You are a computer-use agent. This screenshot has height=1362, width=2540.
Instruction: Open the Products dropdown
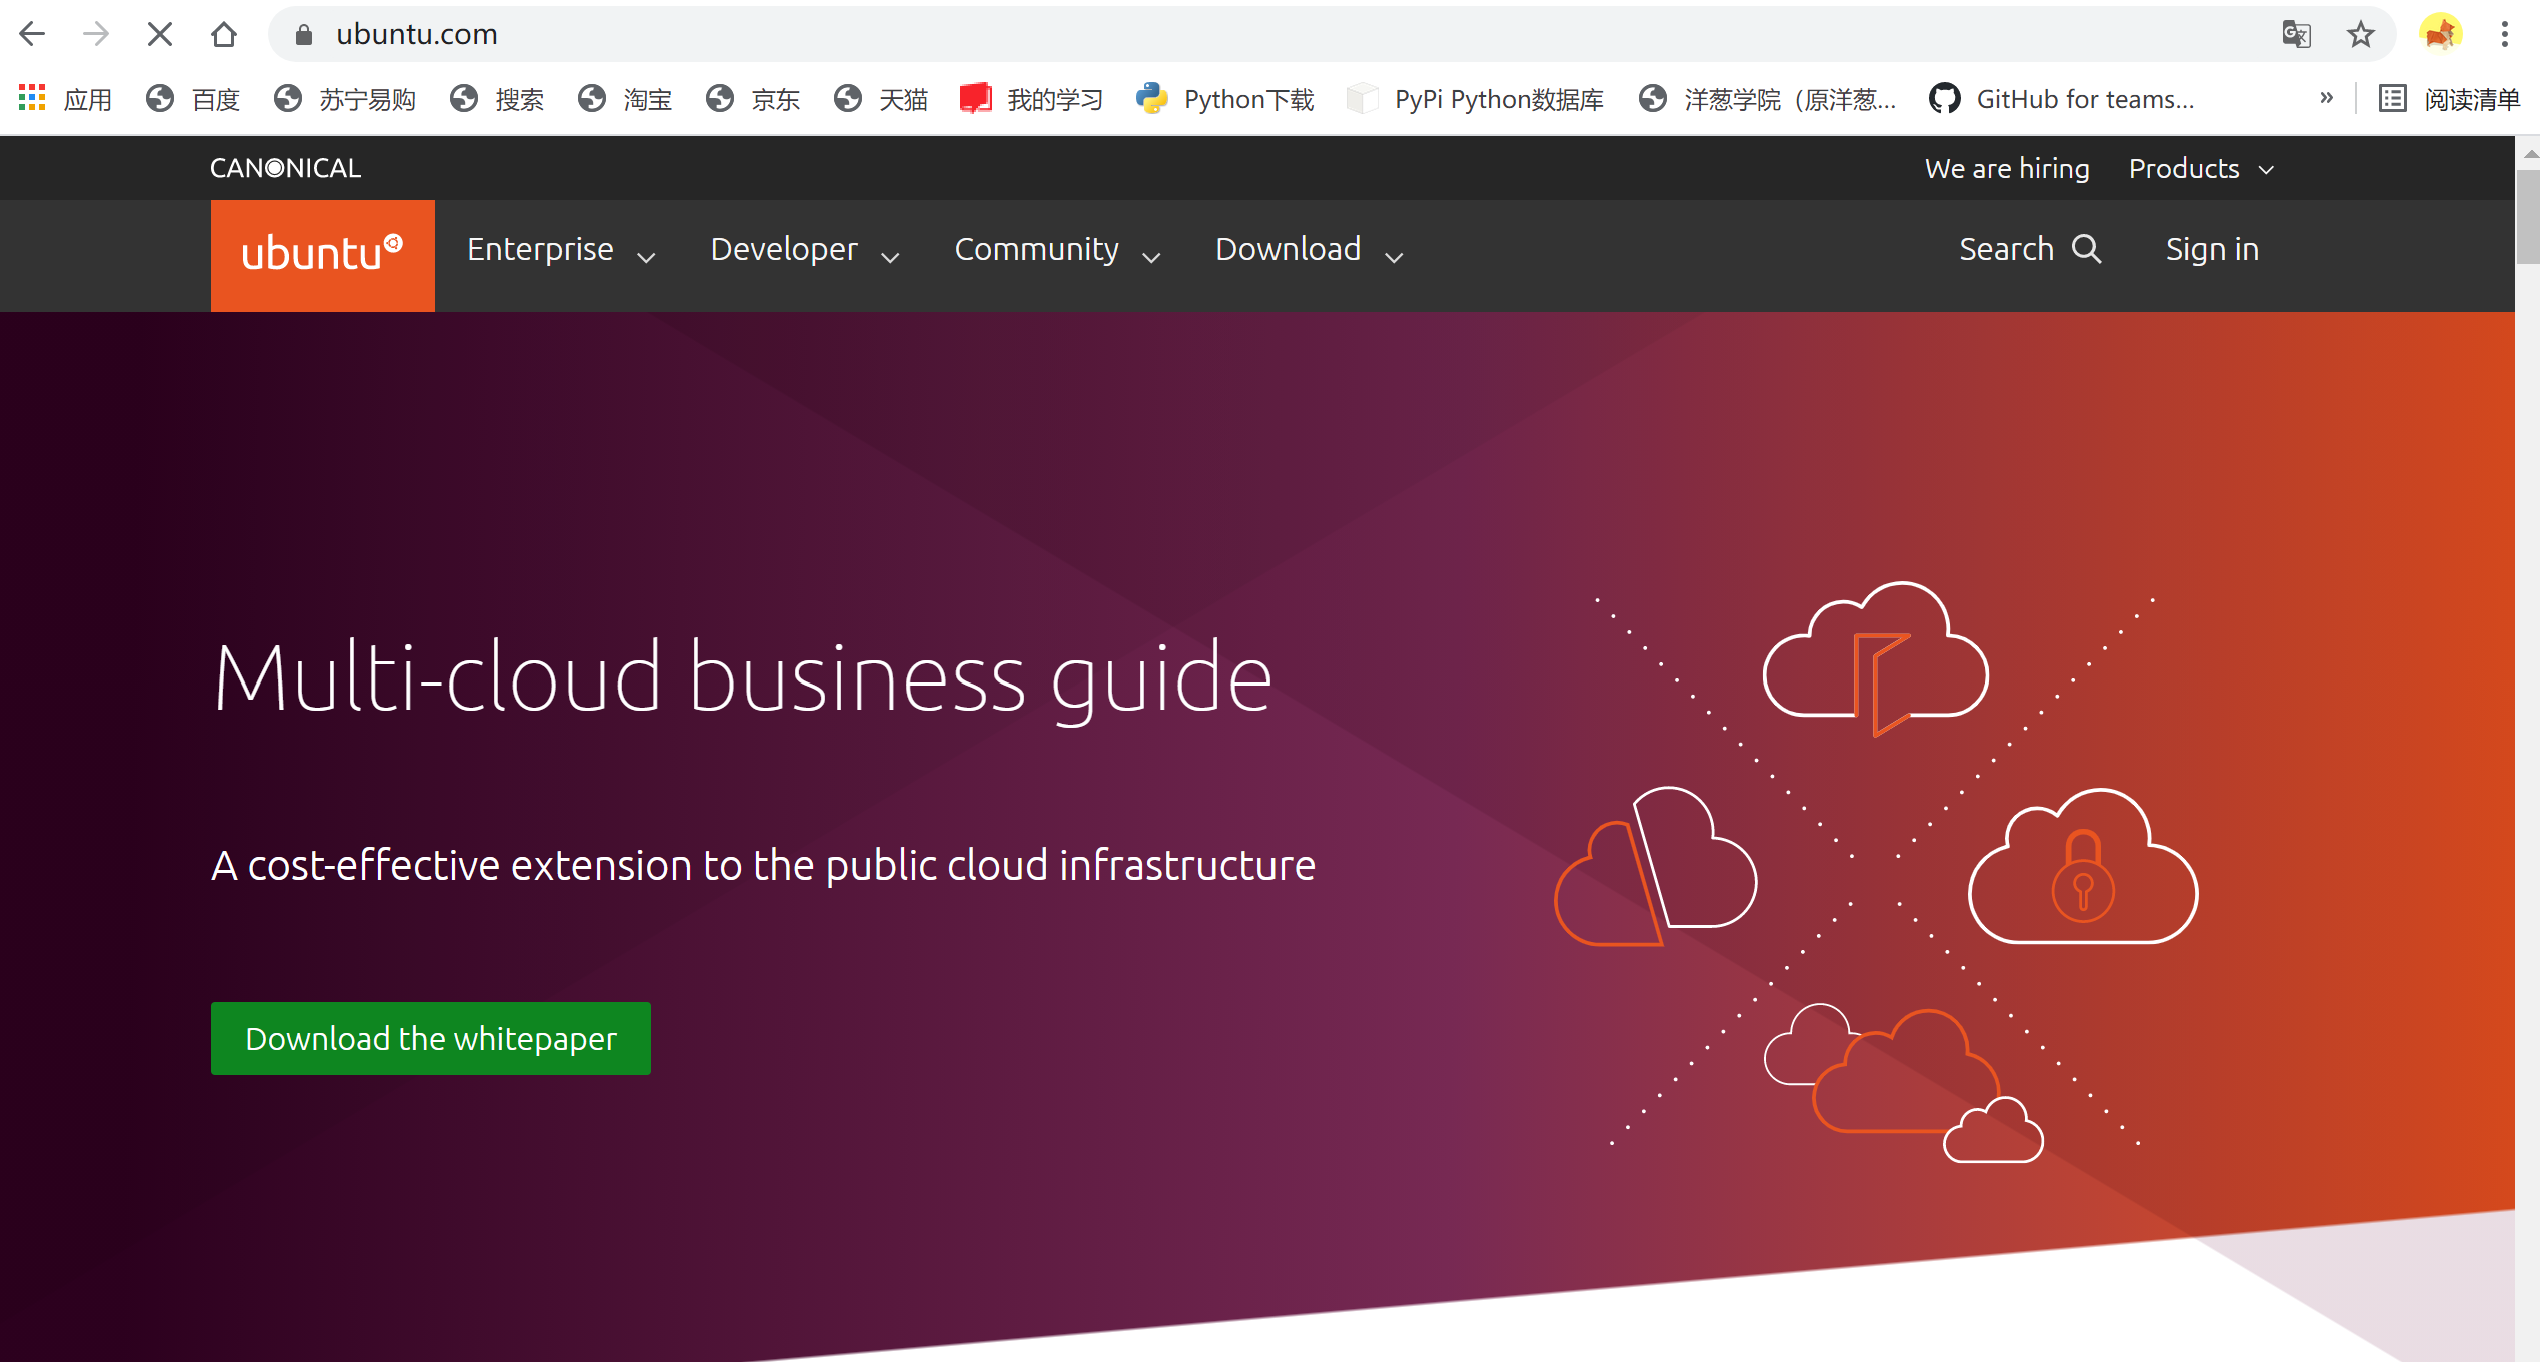[x=2201, y=169]
